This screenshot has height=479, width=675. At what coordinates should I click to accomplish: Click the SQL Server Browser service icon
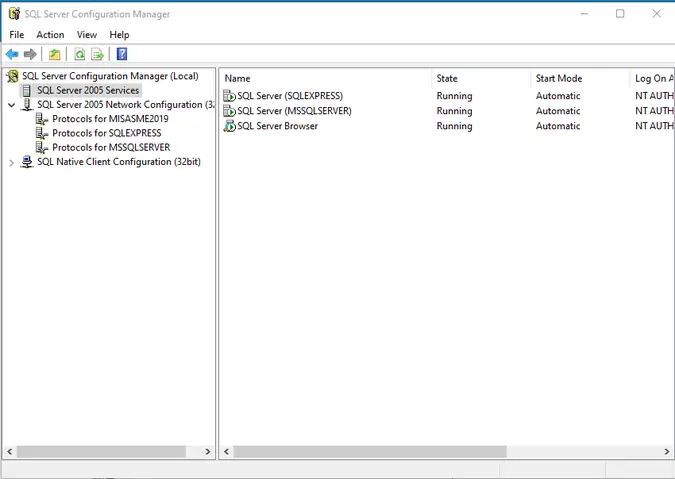click(229, 126)
